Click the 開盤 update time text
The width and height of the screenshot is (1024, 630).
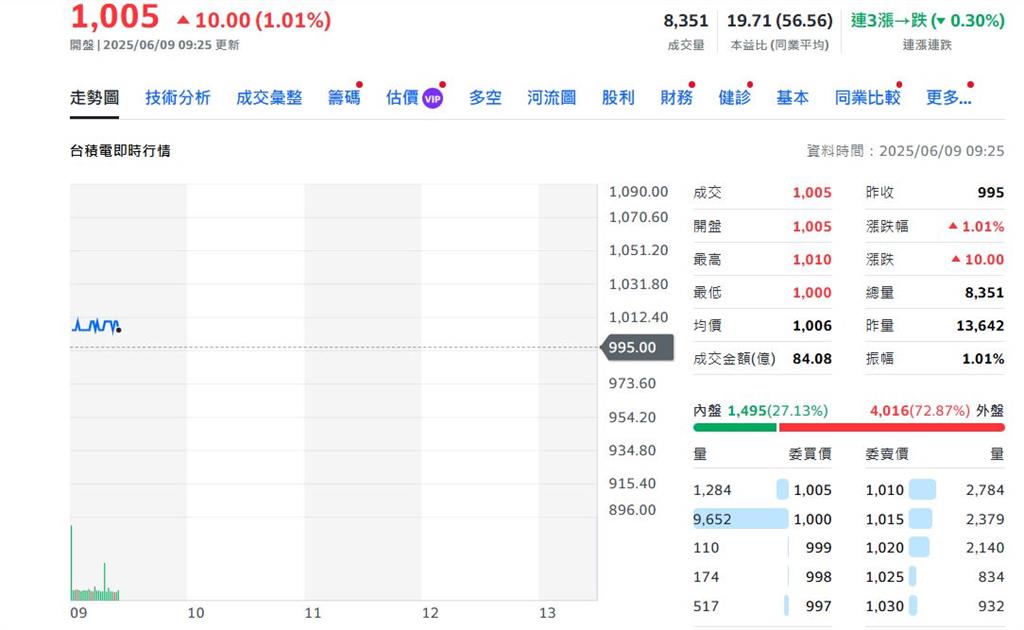pos(155,45)
